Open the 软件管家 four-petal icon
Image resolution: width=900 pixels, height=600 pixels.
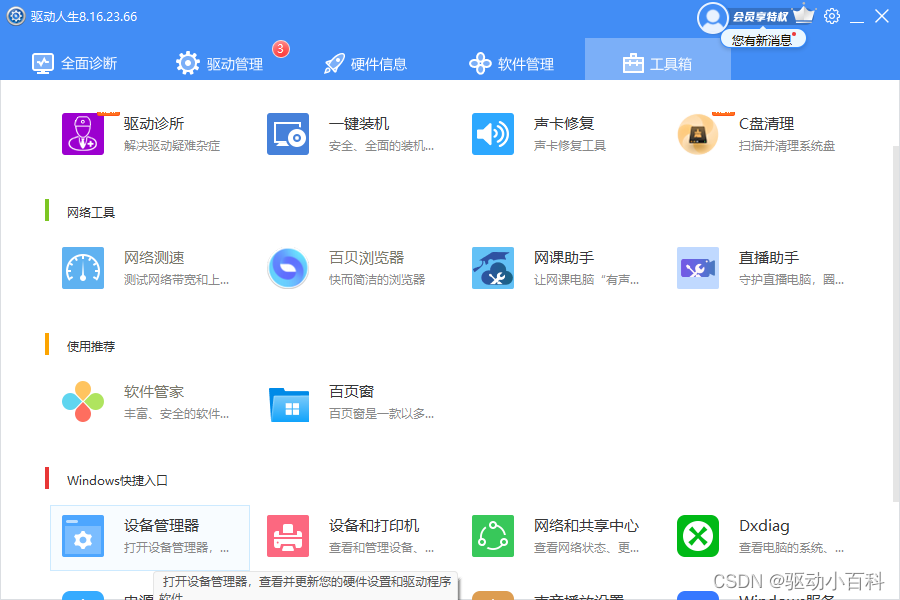[83, 401]
